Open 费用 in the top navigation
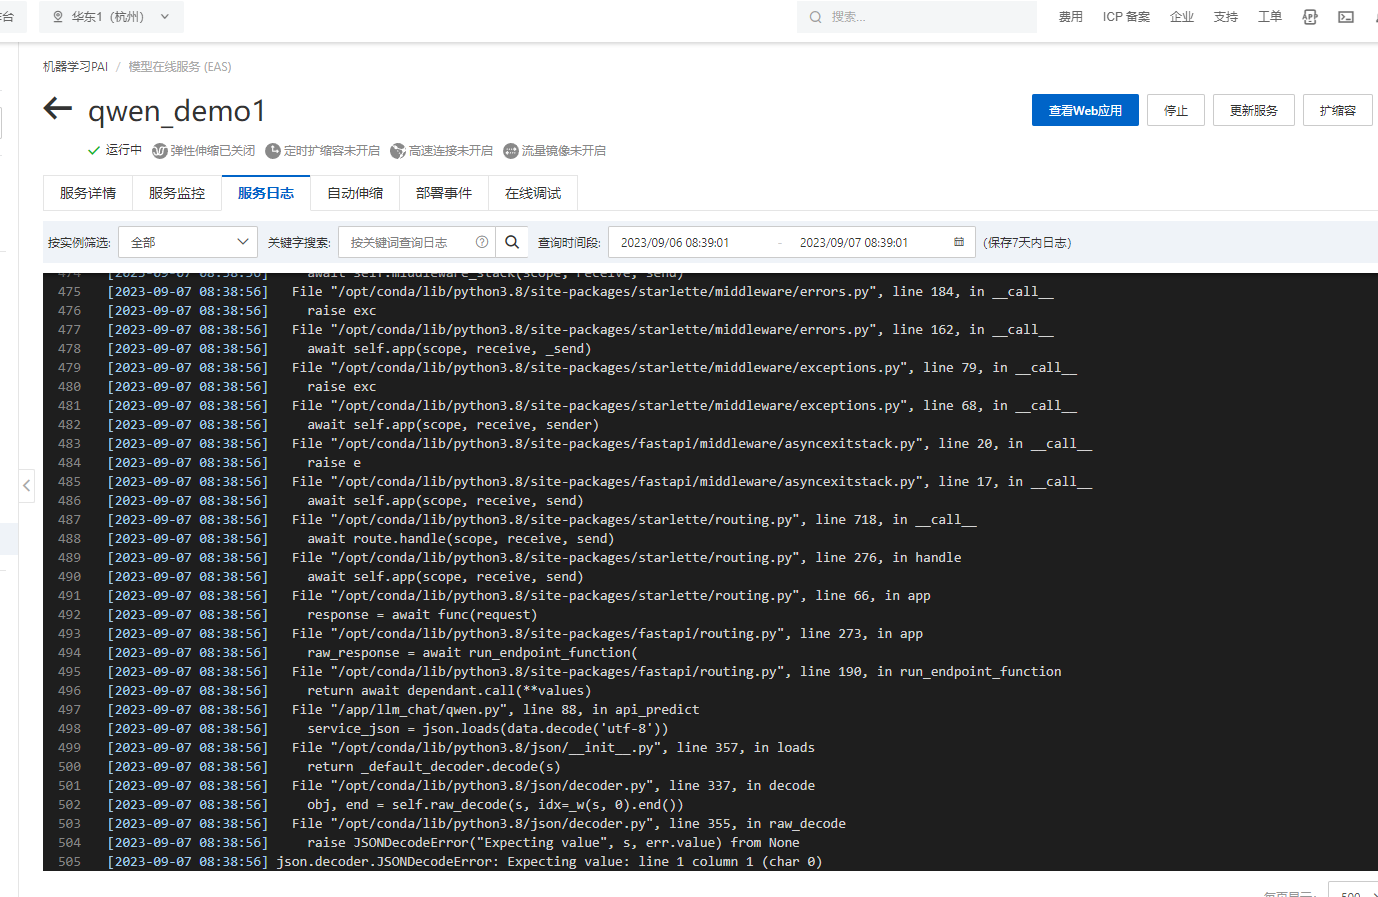The width and height of the screenshot is (1378, 897). pyautogui.click(x=1071, y=17)
